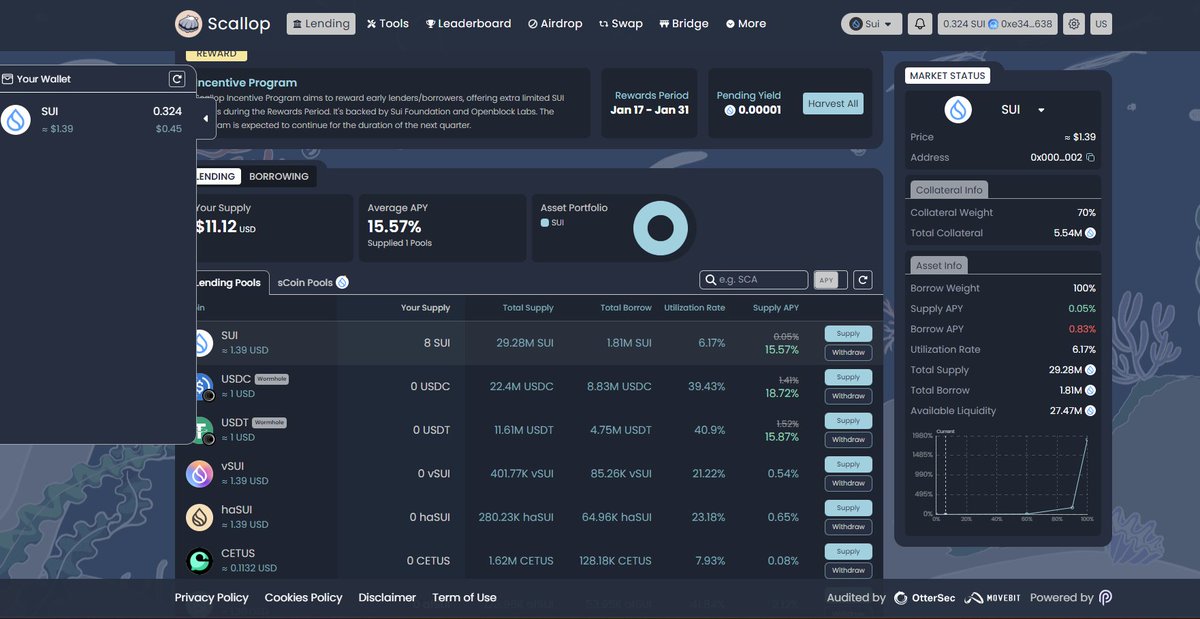This screenshot has height=619, width=1200.
Task: Click Supply in the USDC row
Action: pyautogui.click(x=848, y=377)
